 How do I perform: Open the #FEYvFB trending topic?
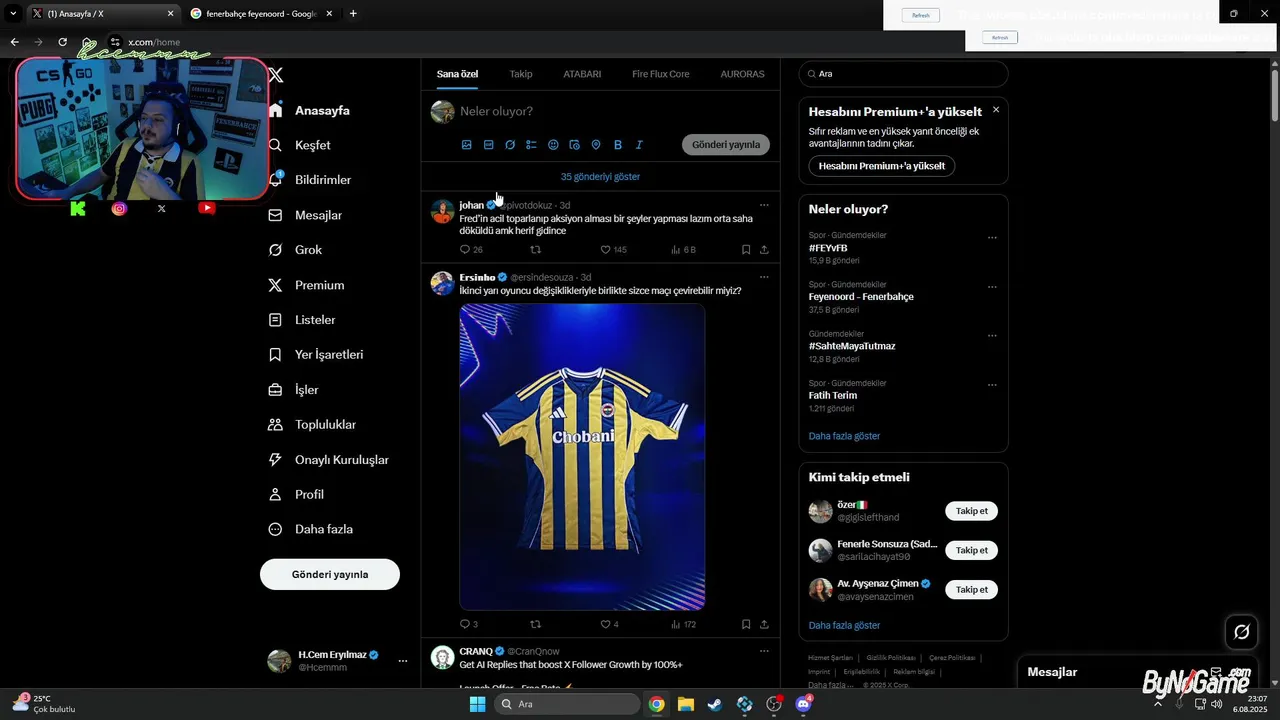pyautogui.click(x=828, y=248)
